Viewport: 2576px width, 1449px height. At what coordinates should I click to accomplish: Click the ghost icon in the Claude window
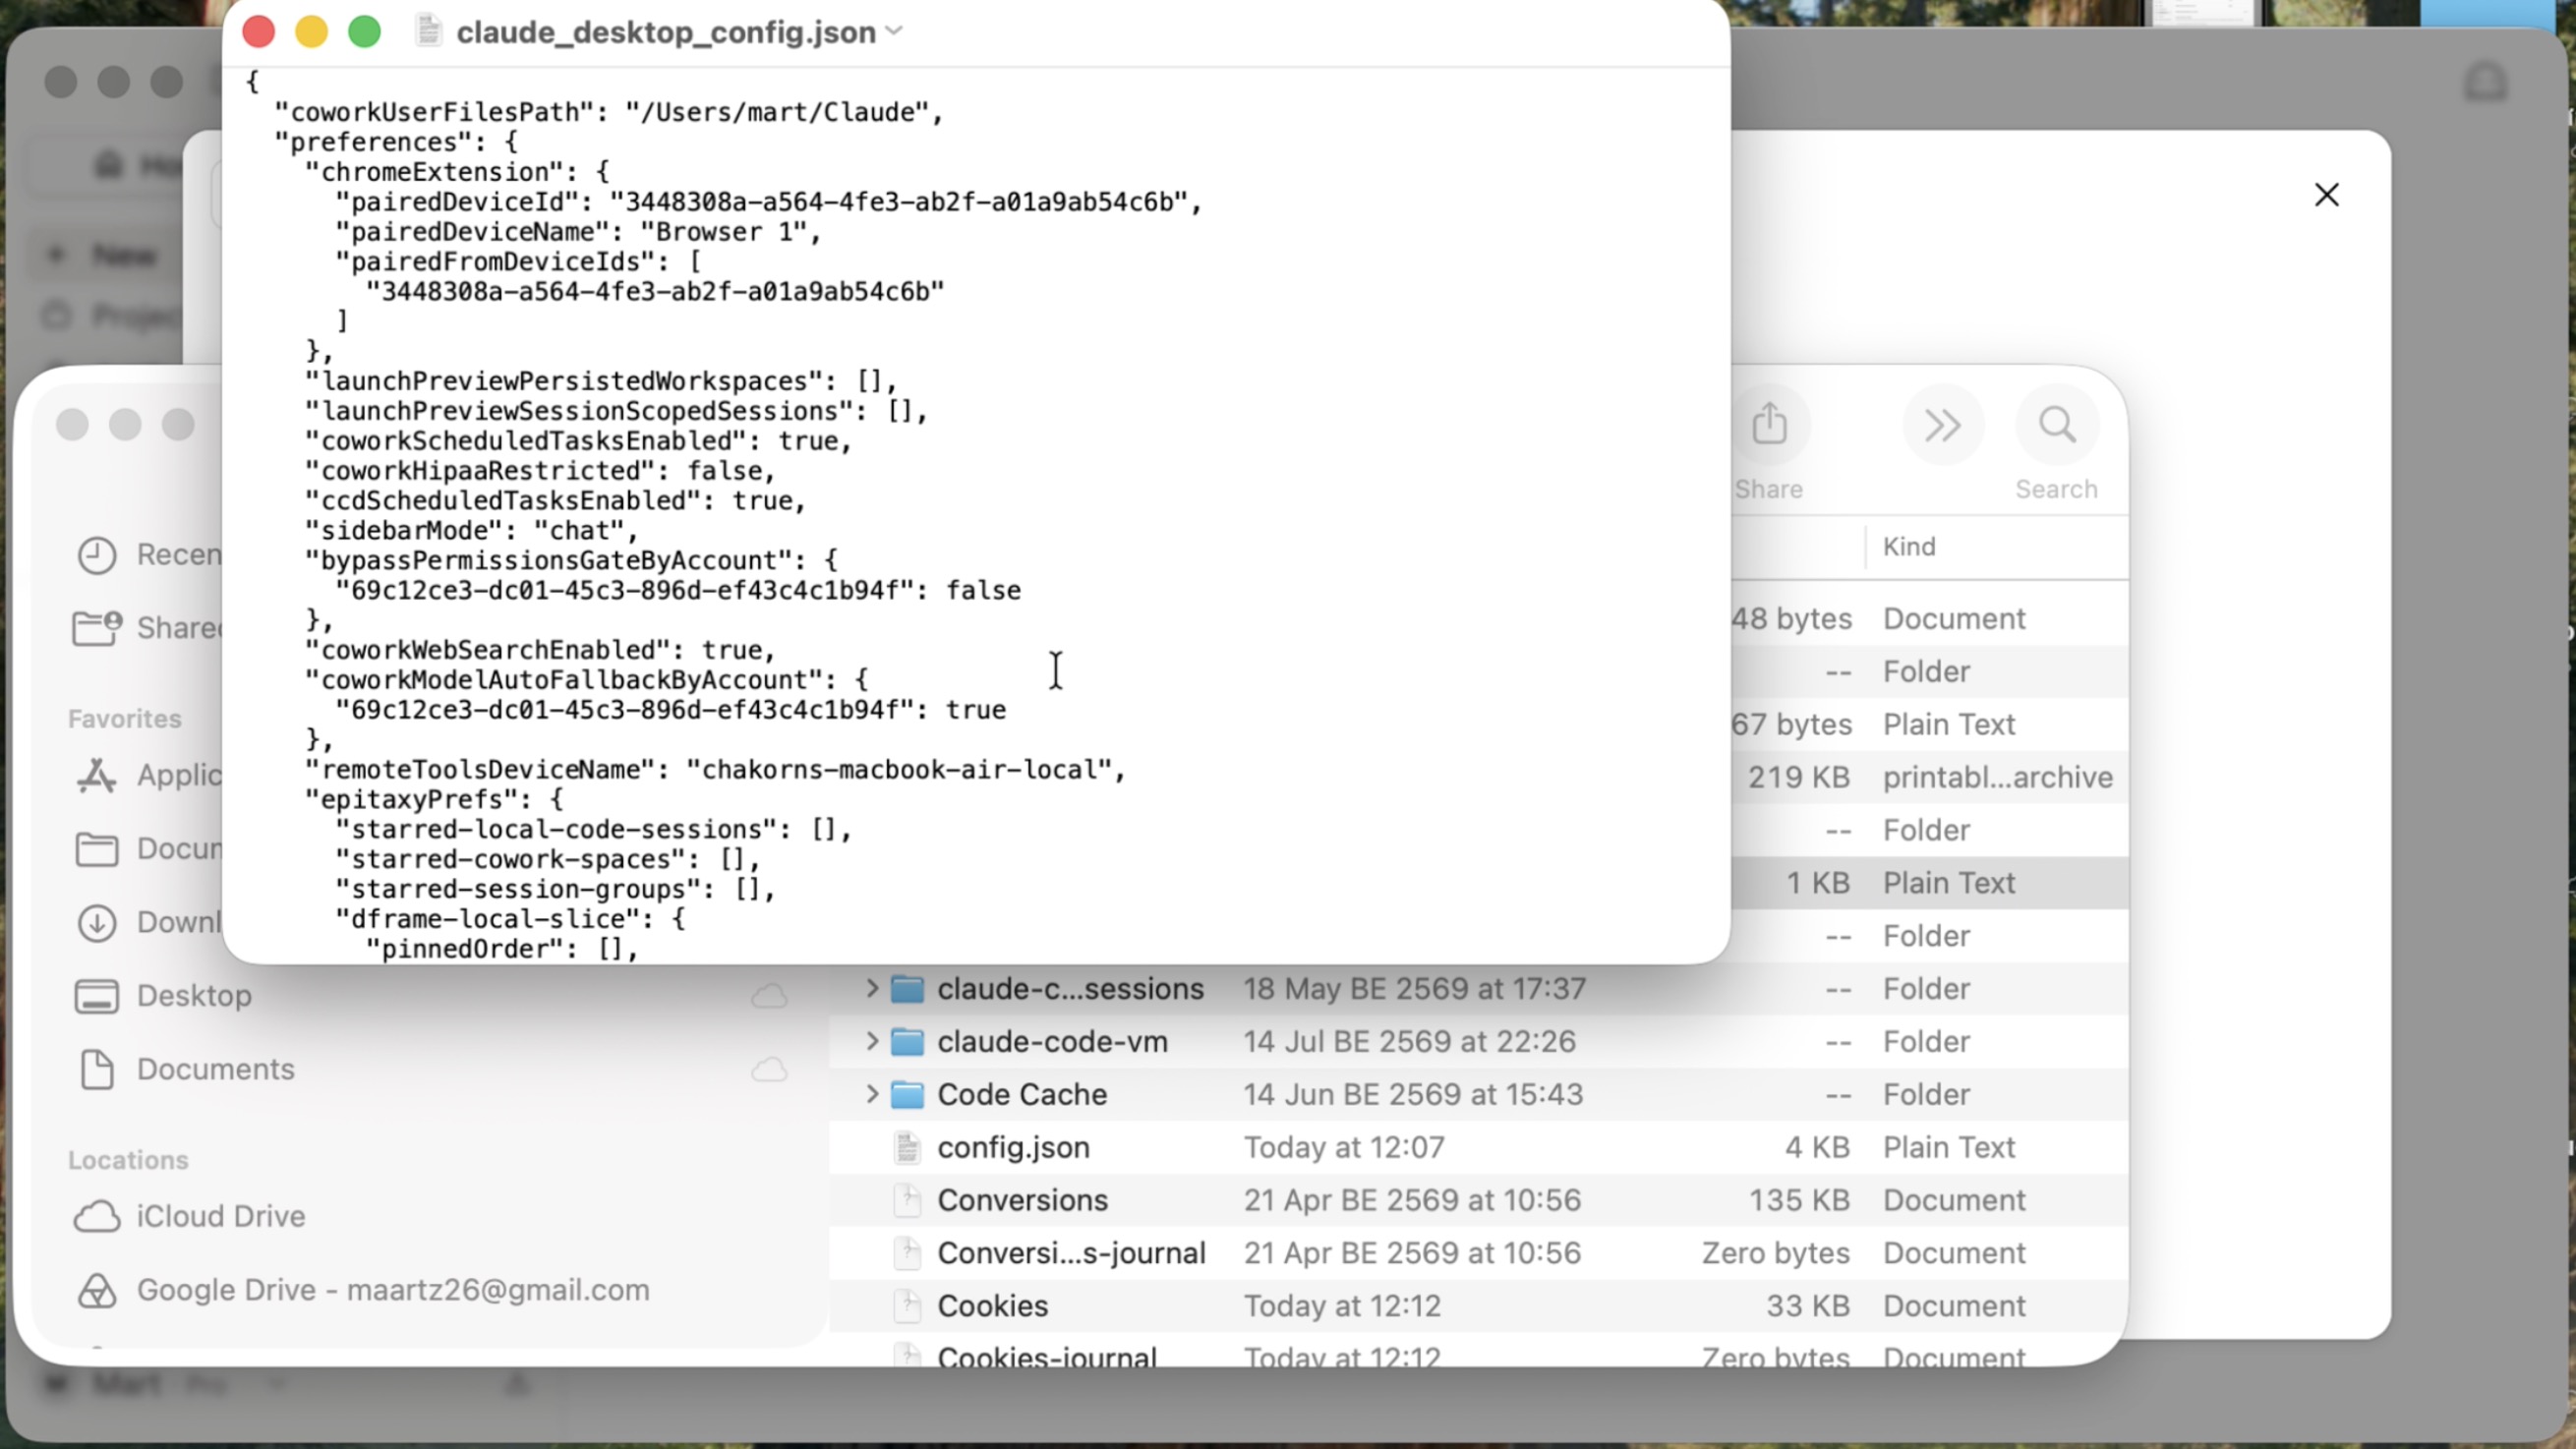click(2486, 82)
